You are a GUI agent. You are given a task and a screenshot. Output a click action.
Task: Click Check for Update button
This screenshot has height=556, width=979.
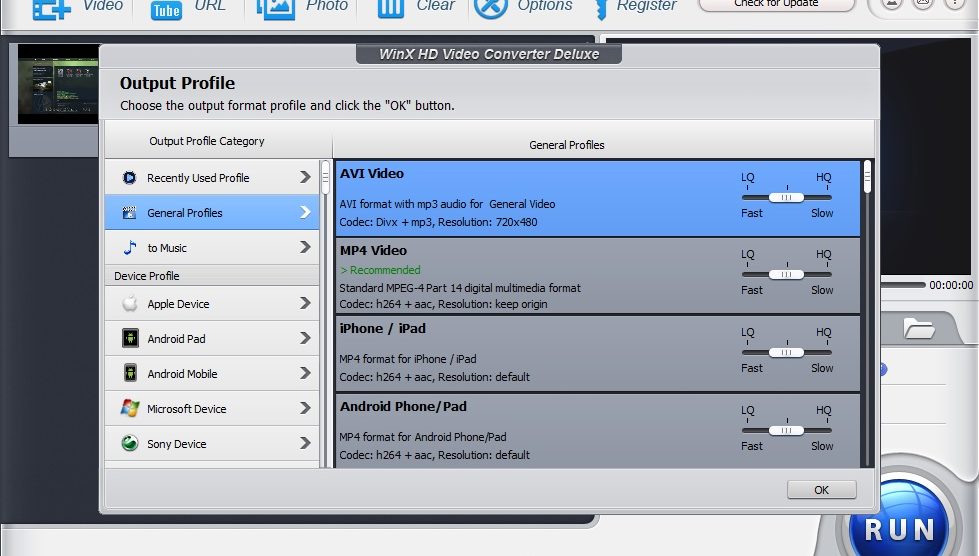776,4
